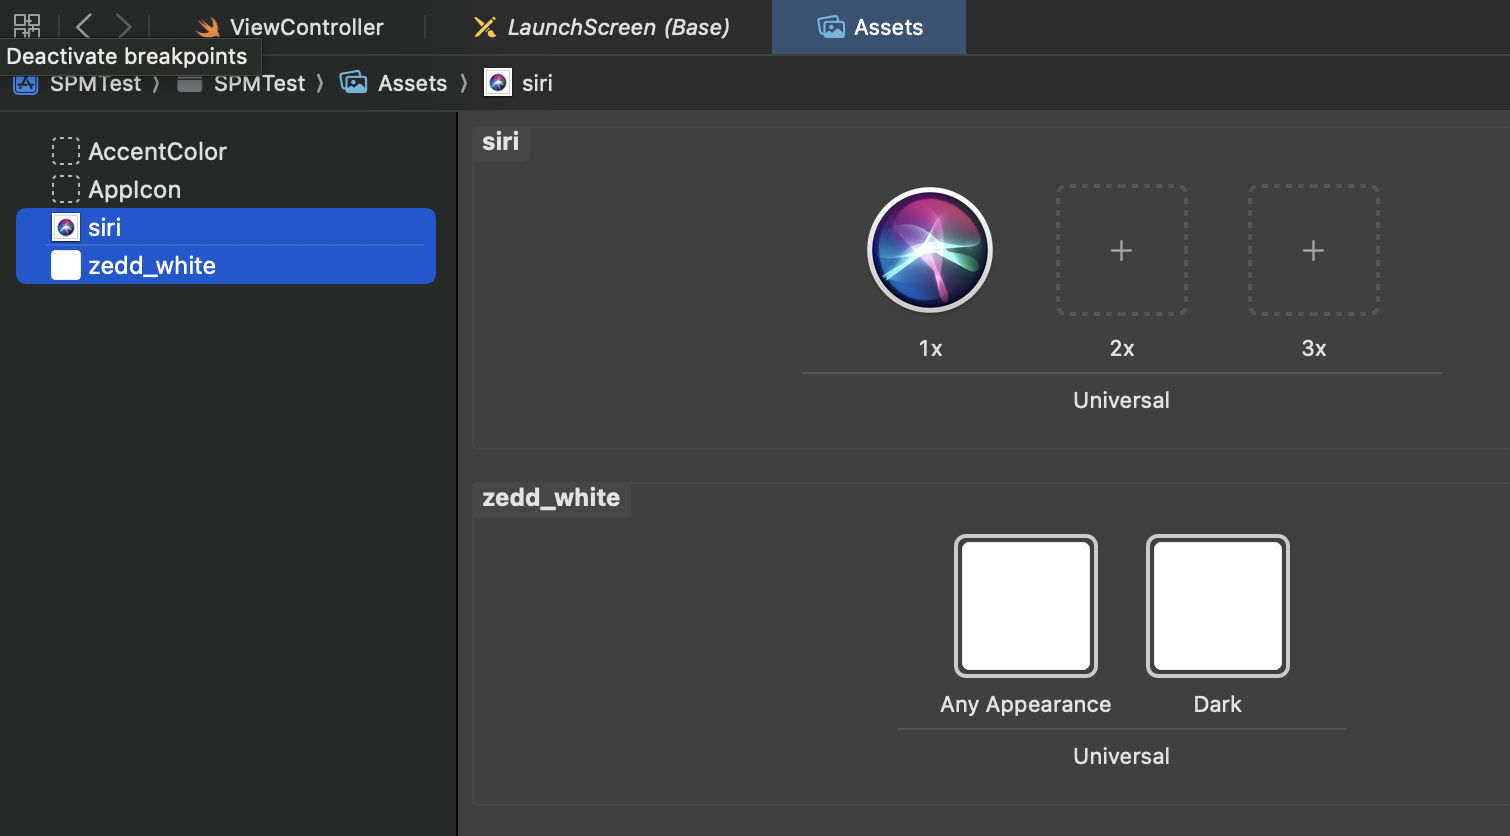Click the zedd_white white square list icon

point(66,265)
